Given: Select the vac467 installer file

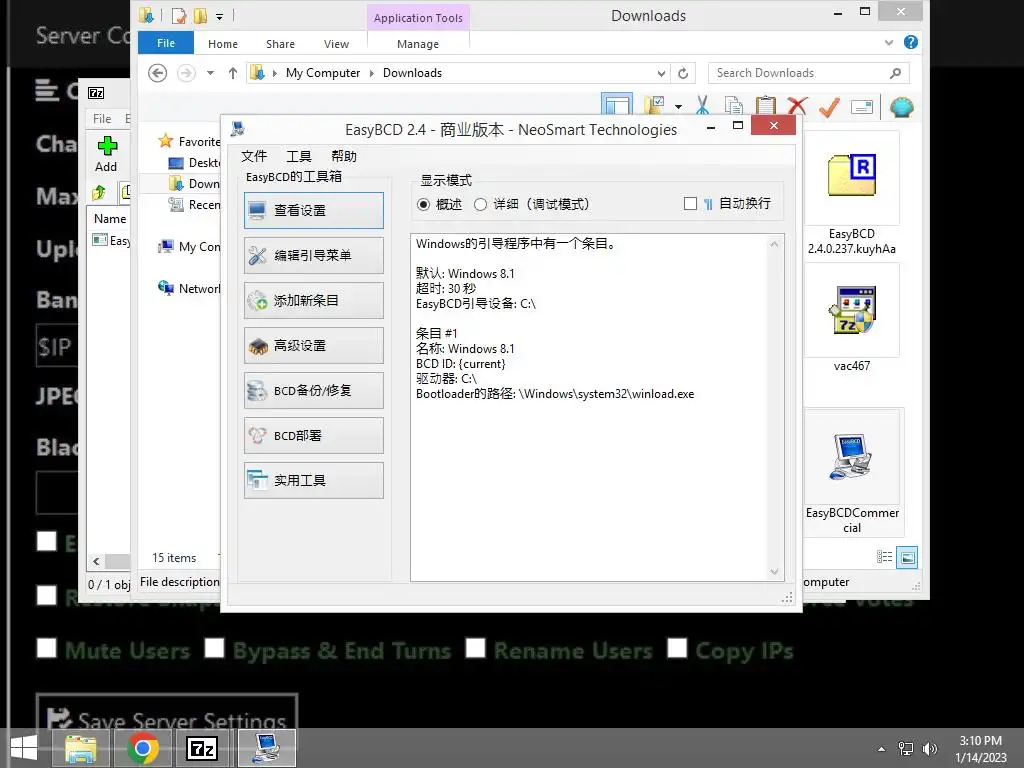Looking at the screenshot, I should pos(852,319).
